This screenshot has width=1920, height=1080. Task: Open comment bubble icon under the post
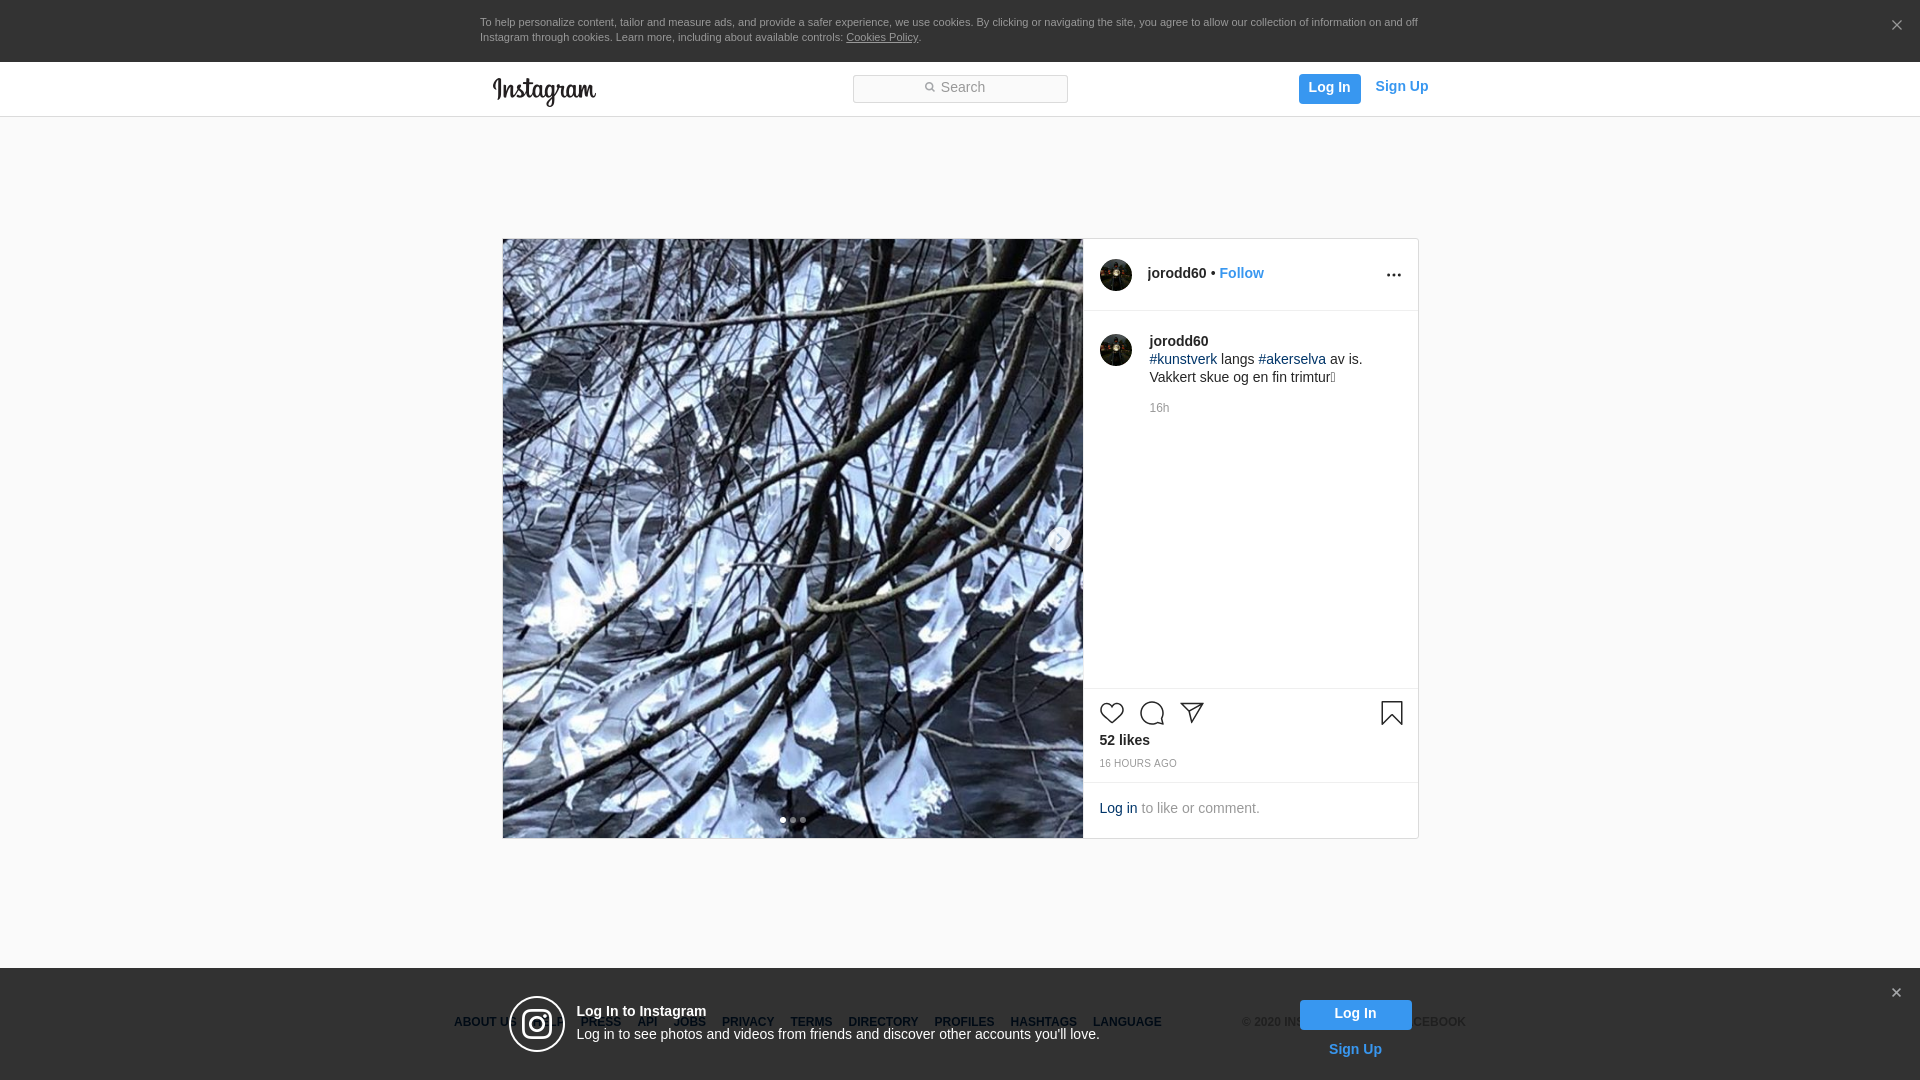click(1152, 713)
